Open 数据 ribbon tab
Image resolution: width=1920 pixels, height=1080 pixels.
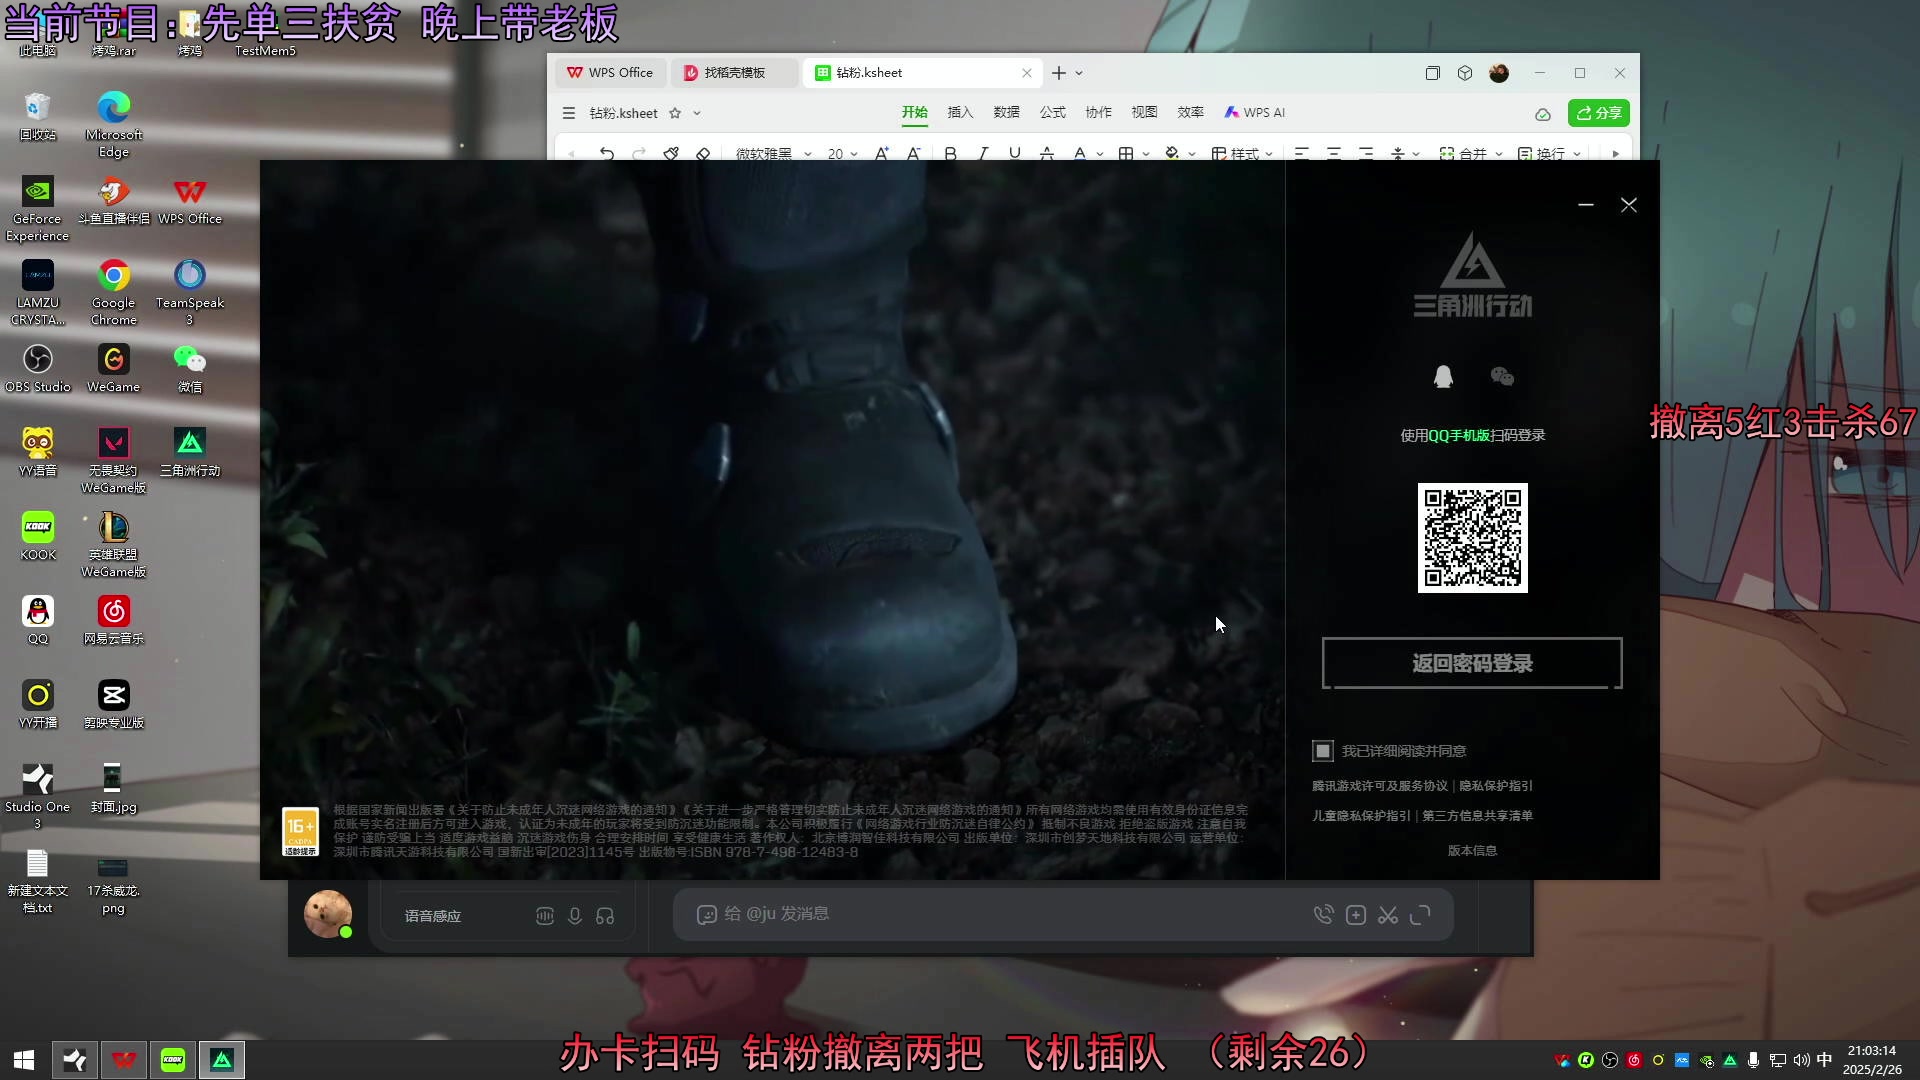coord(1006,113)
